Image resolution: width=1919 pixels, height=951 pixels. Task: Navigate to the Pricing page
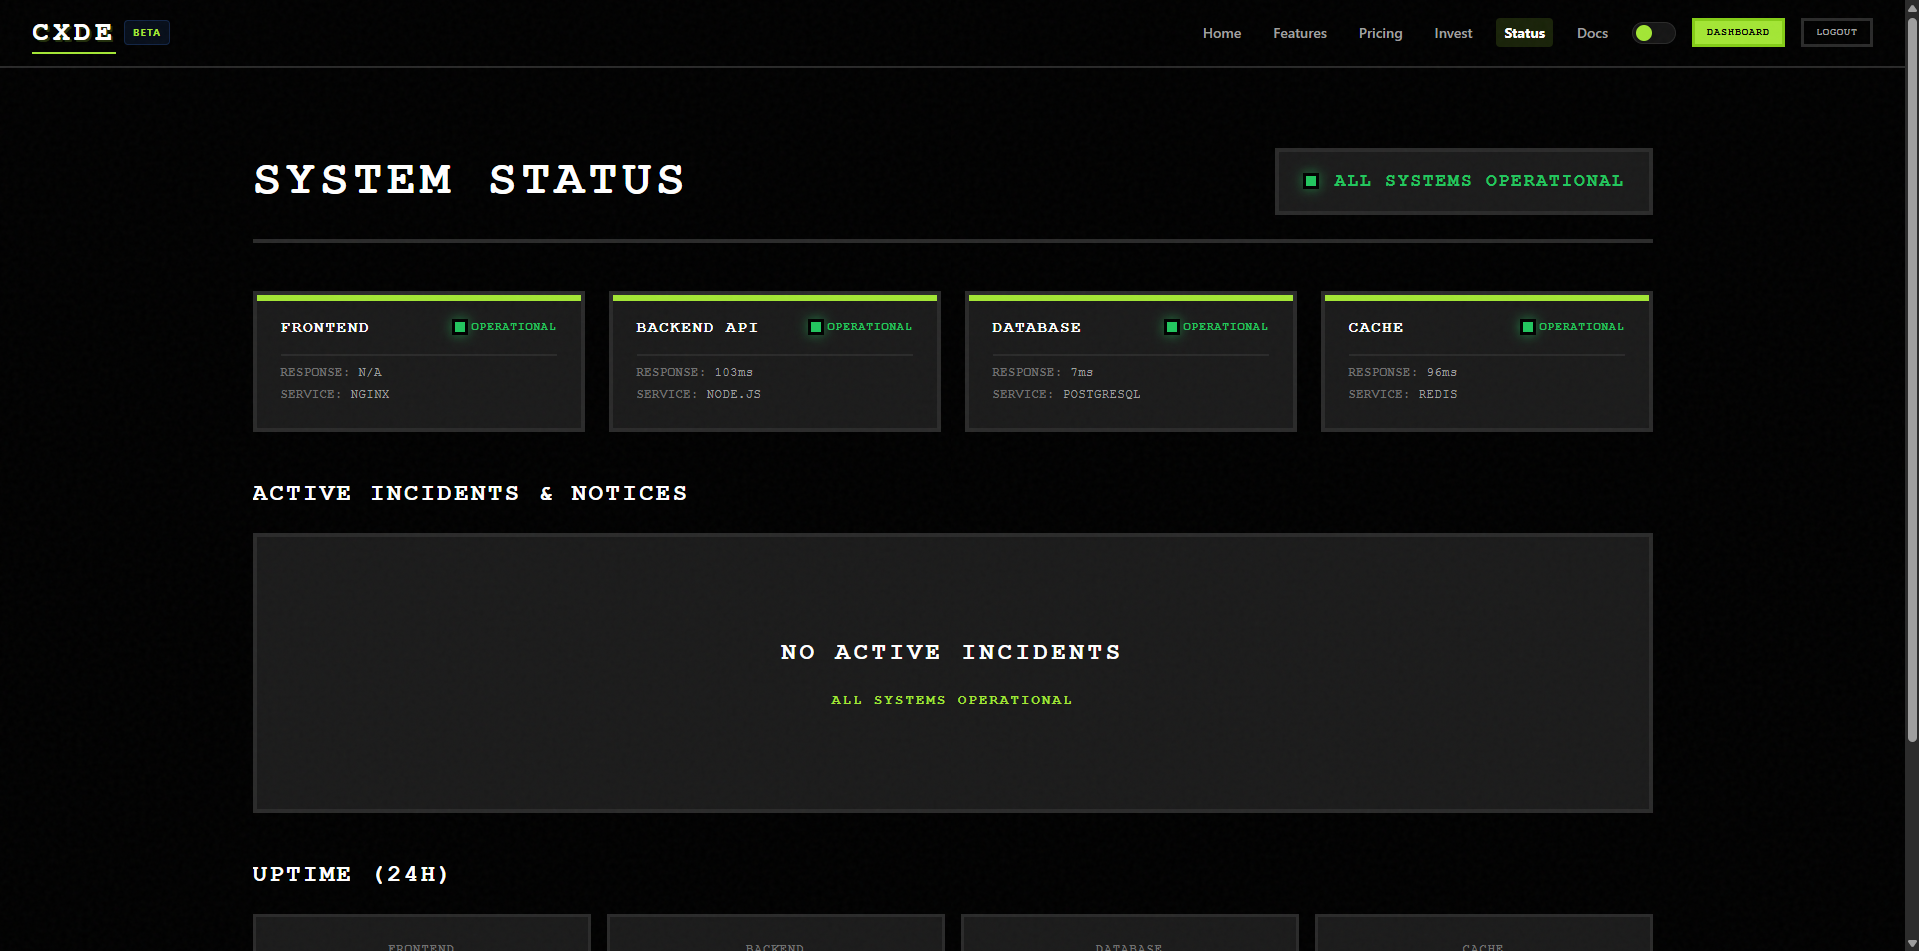1380,33
